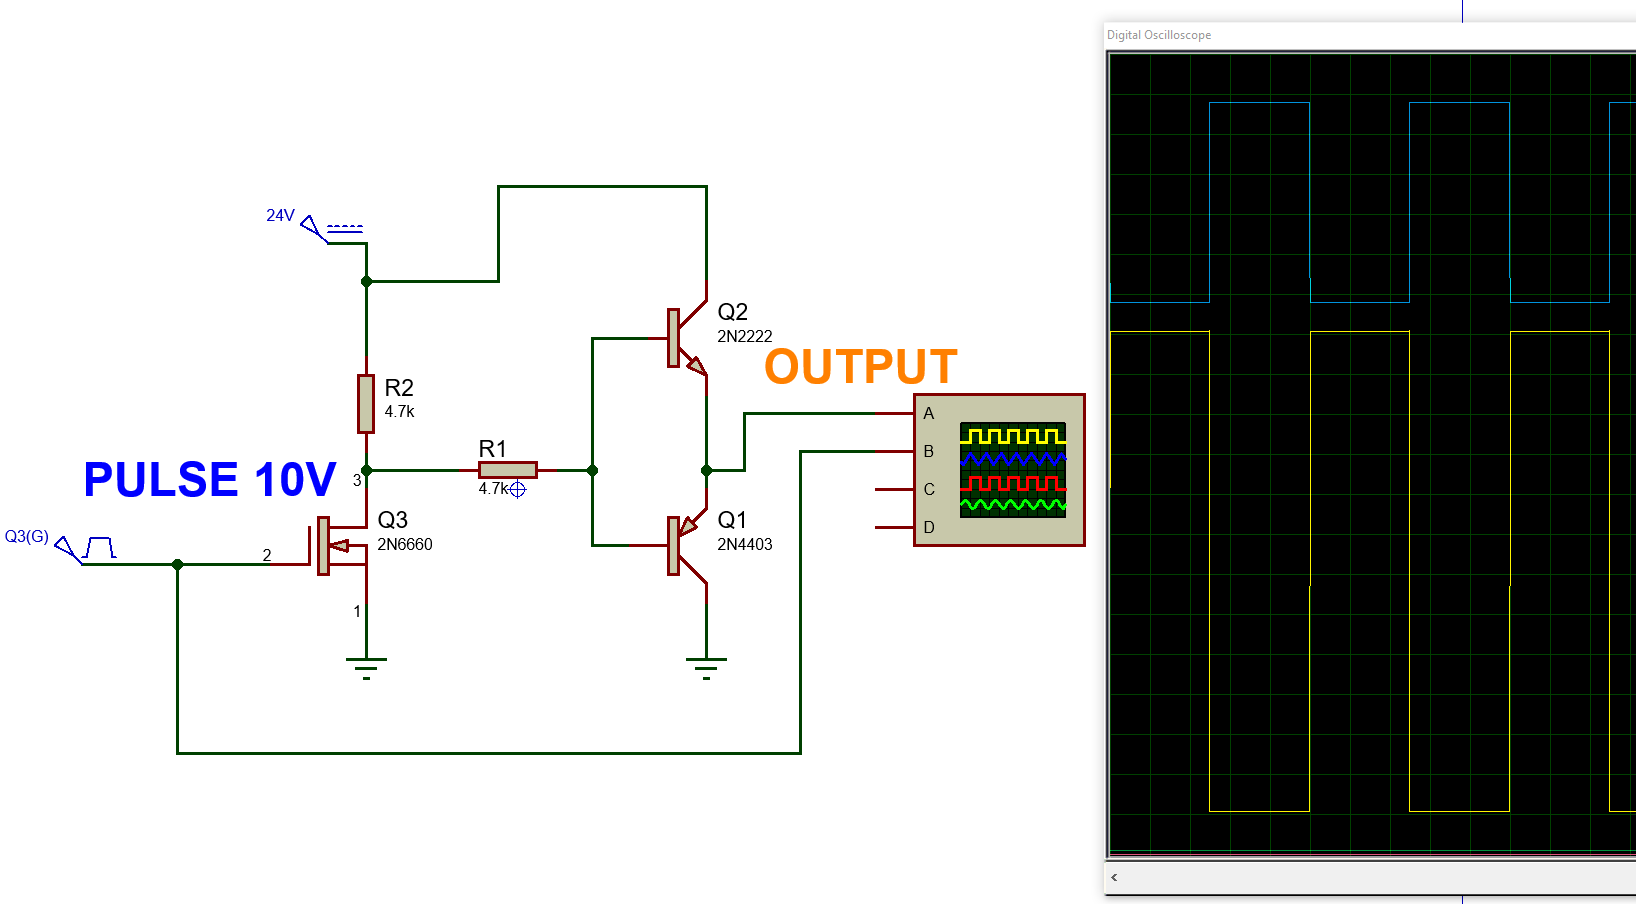Click the 2N2222 part value label
Screen dimensions: 1636x904
coord(744,337)
